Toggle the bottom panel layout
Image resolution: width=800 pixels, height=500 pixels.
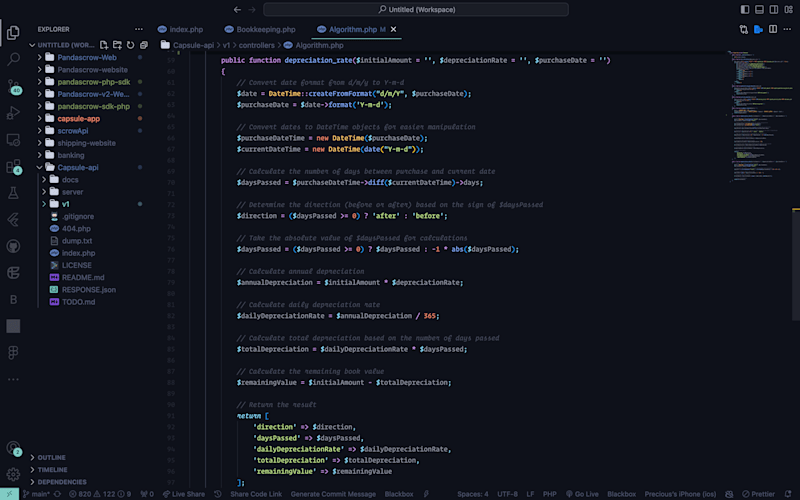pos(759,9)
